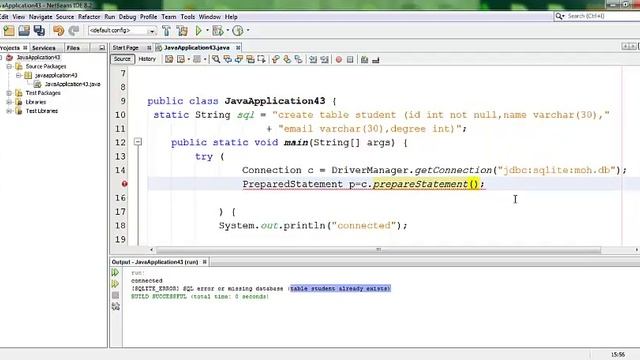Minimize the Projects panel window group
640x360 pixels.
coord(102,48)
